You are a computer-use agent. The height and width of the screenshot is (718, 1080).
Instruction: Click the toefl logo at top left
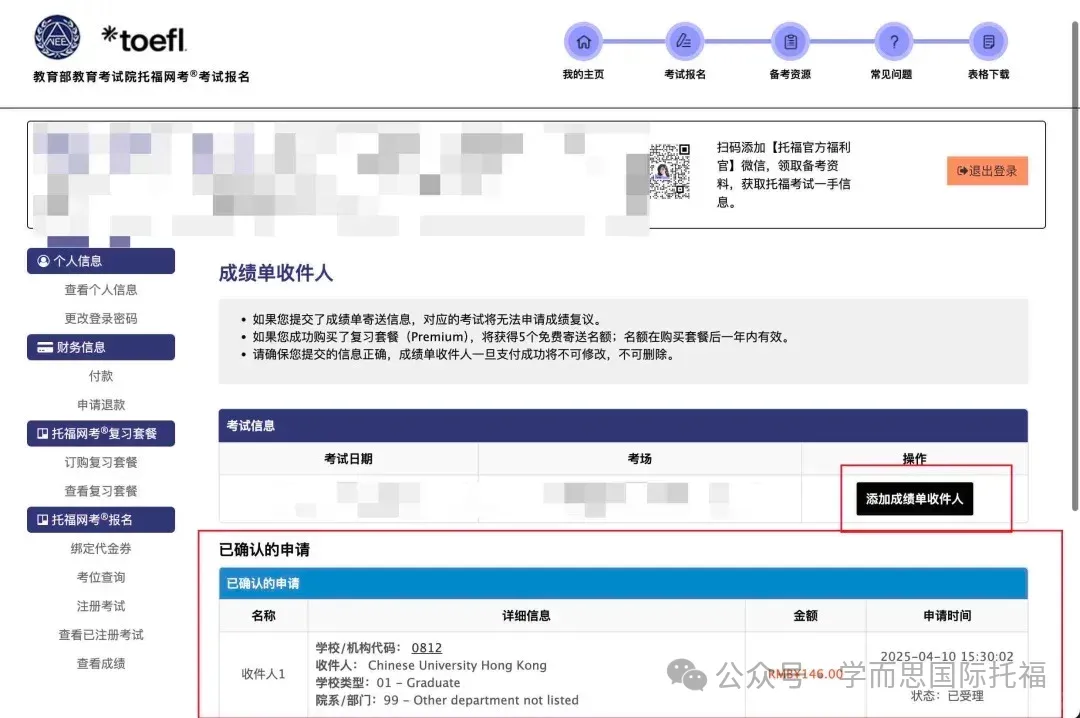coord(143,38)
